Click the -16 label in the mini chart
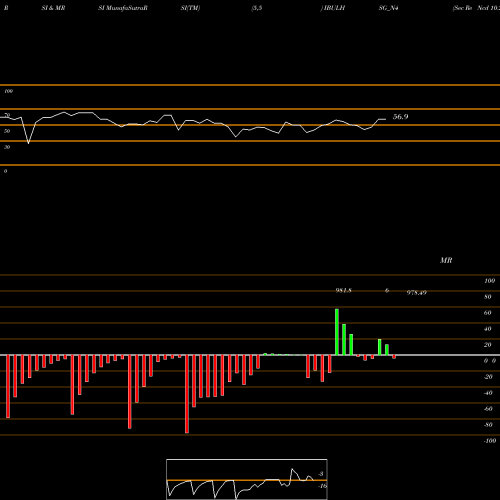Image resolution: width=500 pixels, height=500 pixels. click(322, 486)
